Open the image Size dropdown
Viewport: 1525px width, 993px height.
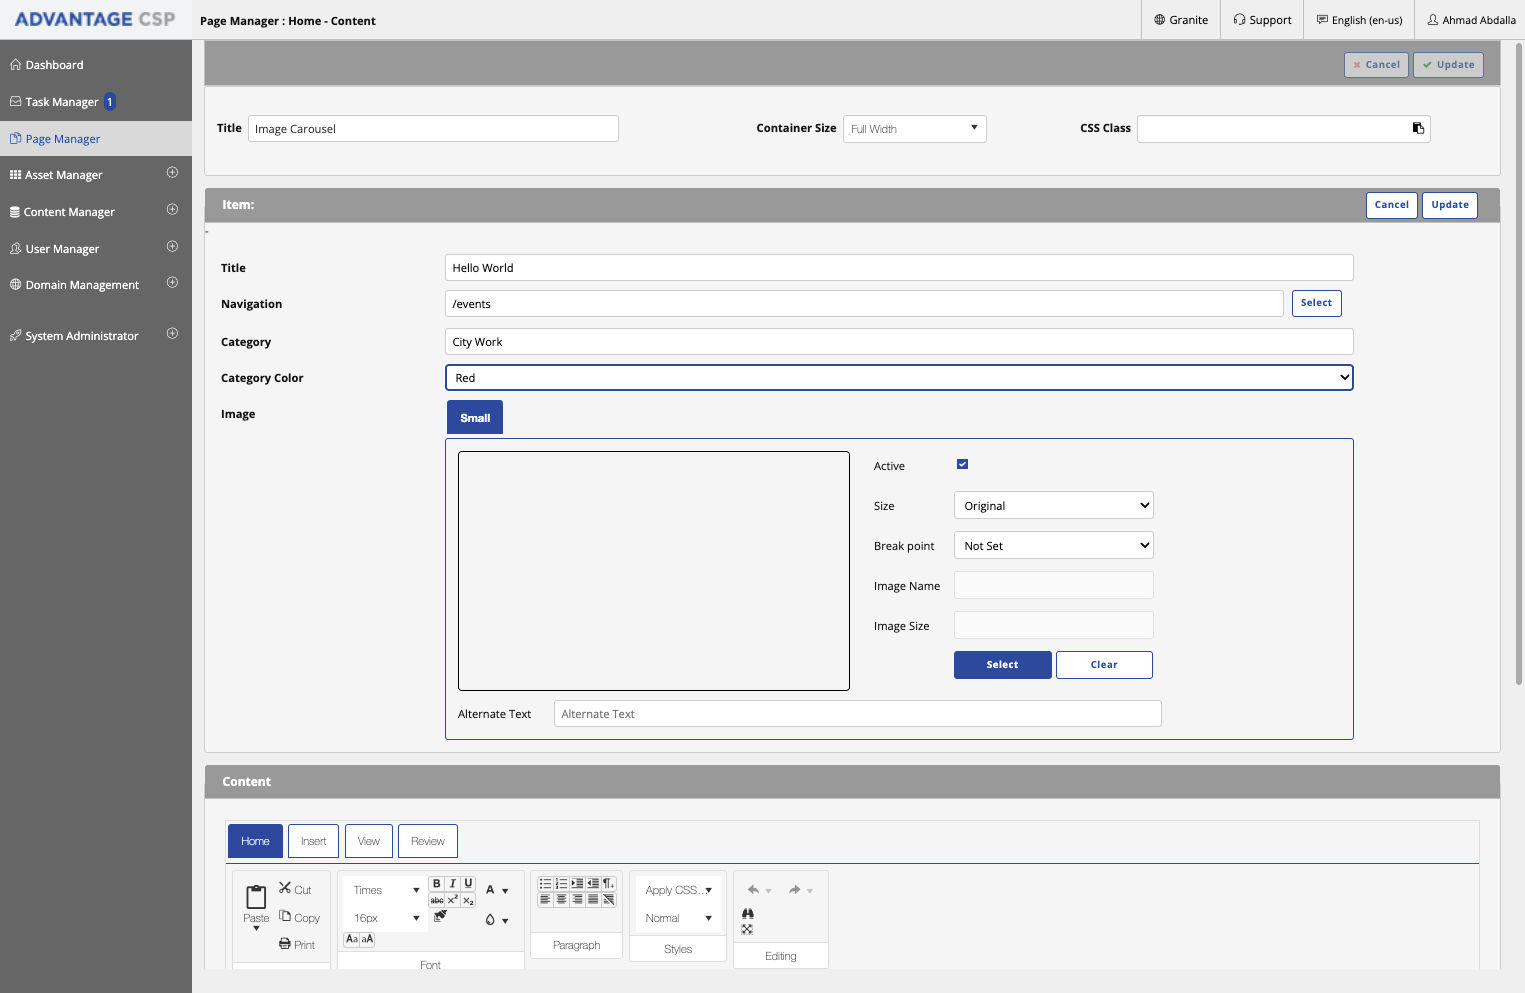1054,505
